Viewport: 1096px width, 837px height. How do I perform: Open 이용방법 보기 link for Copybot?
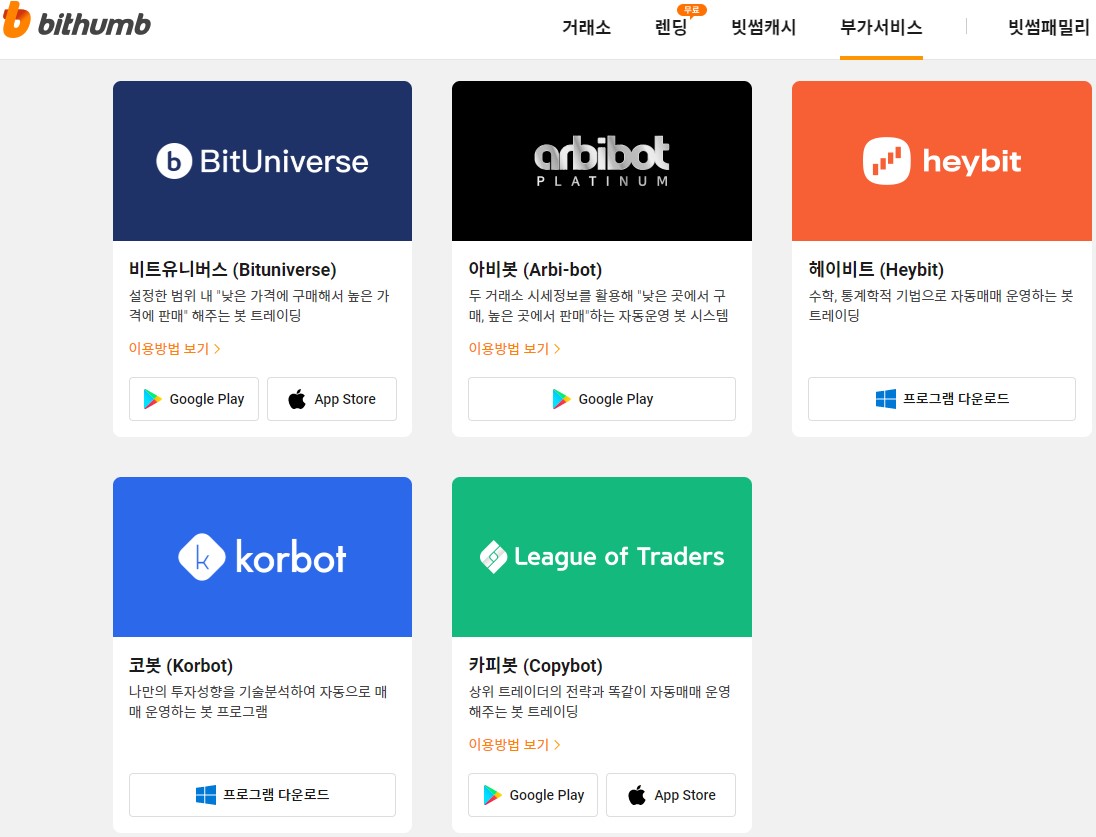click(514, 744)
